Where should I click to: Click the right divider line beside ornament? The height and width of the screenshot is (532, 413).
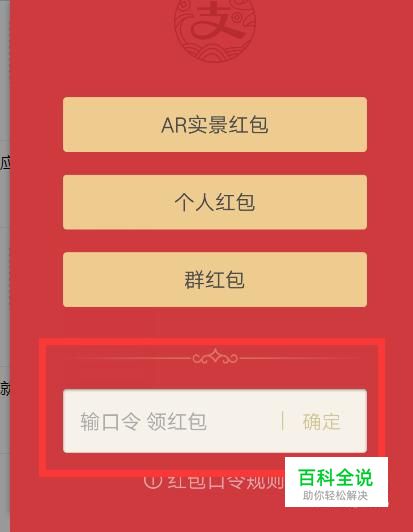point(299,358)
